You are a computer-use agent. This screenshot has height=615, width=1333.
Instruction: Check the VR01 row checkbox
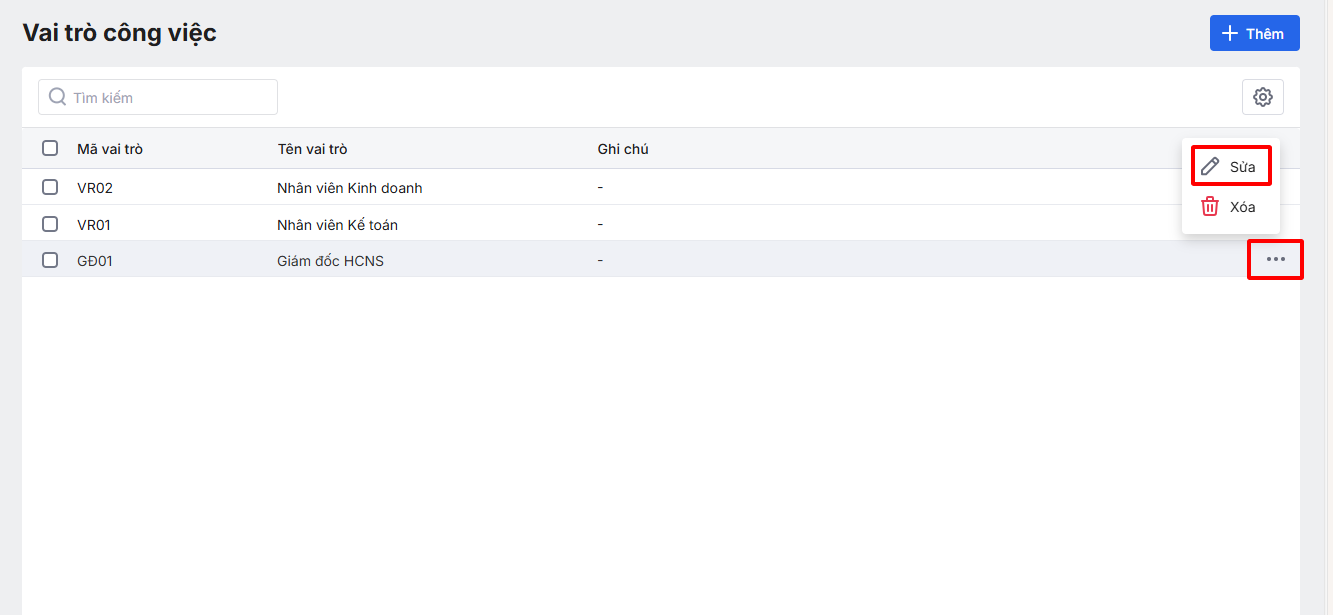tap(50, 224)
